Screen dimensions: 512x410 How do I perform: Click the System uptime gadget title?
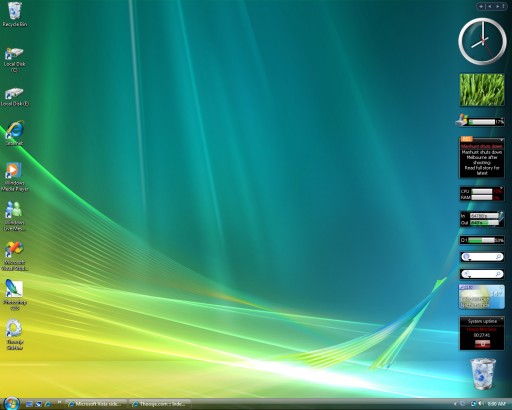[x=482, y=321]
